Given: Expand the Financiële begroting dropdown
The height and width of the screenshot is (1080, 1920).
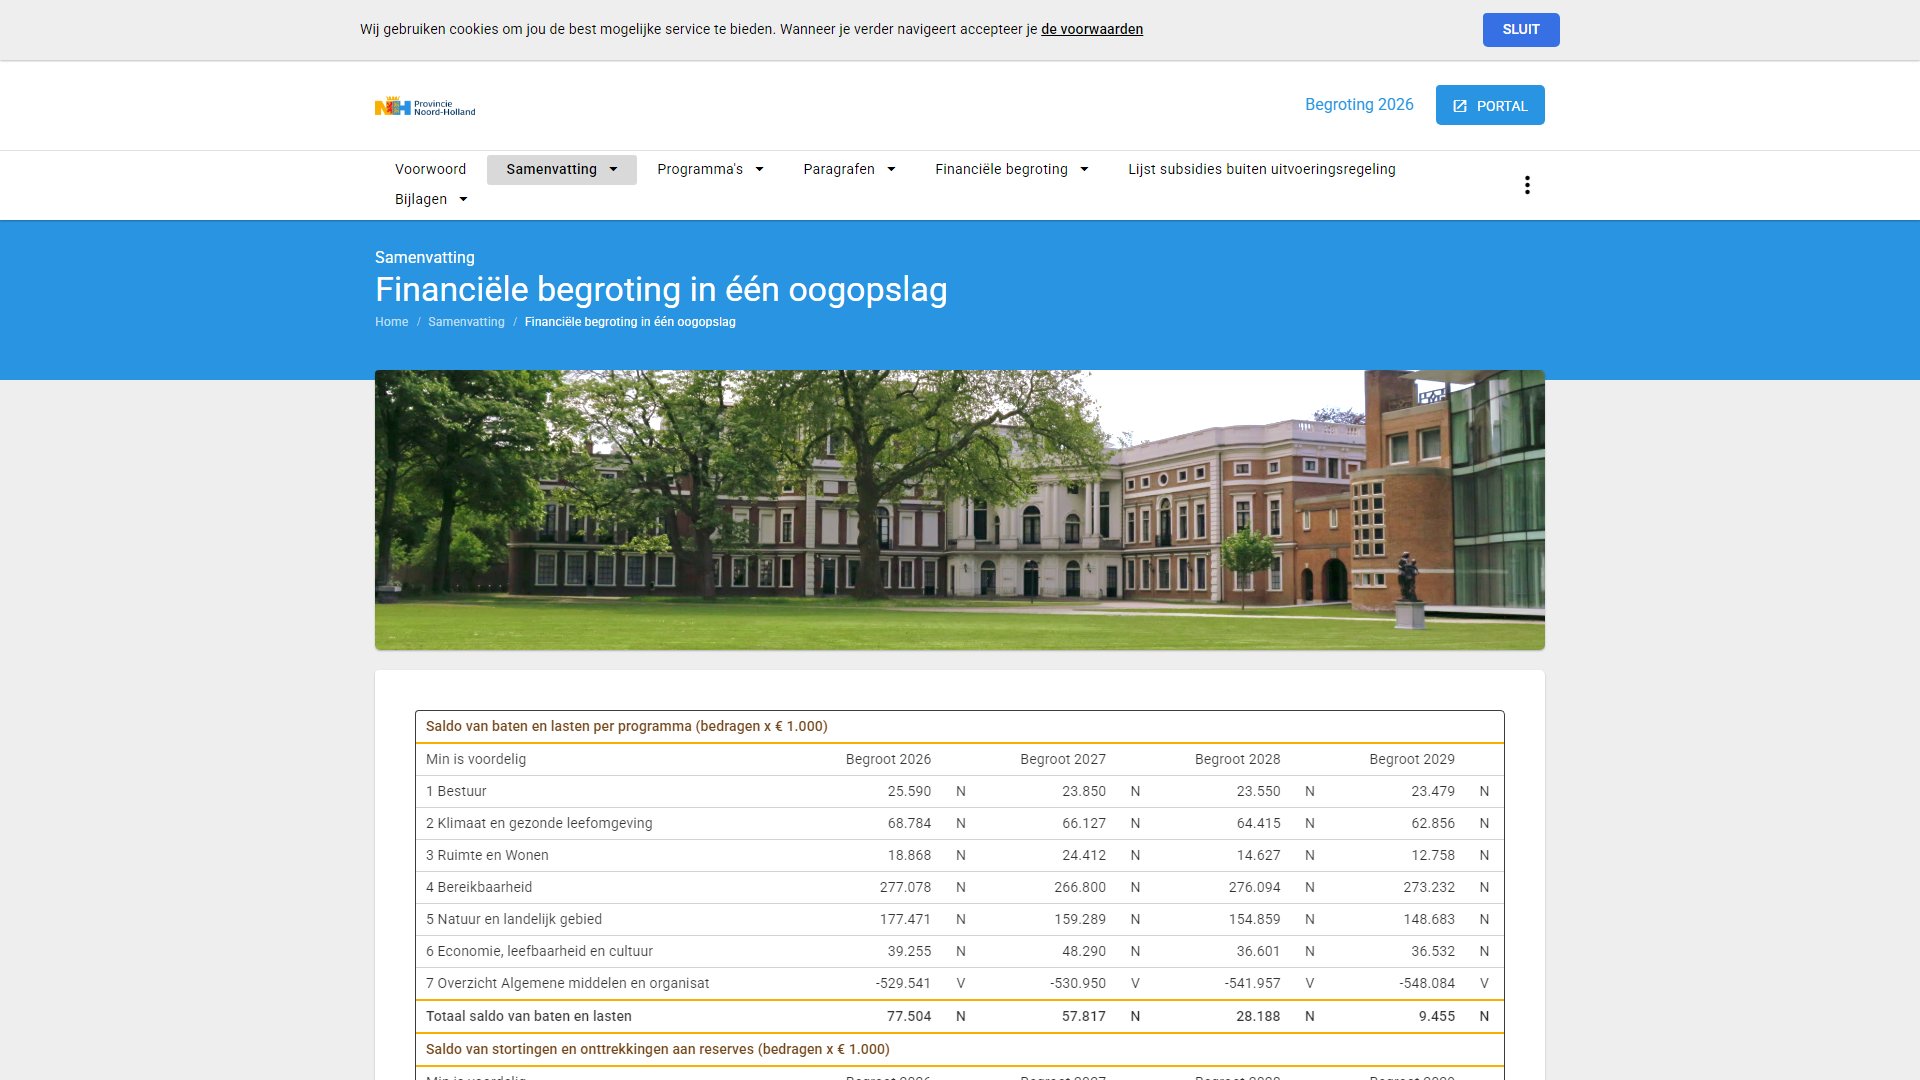Looking at the screenshot, I should pos(1011,170).
